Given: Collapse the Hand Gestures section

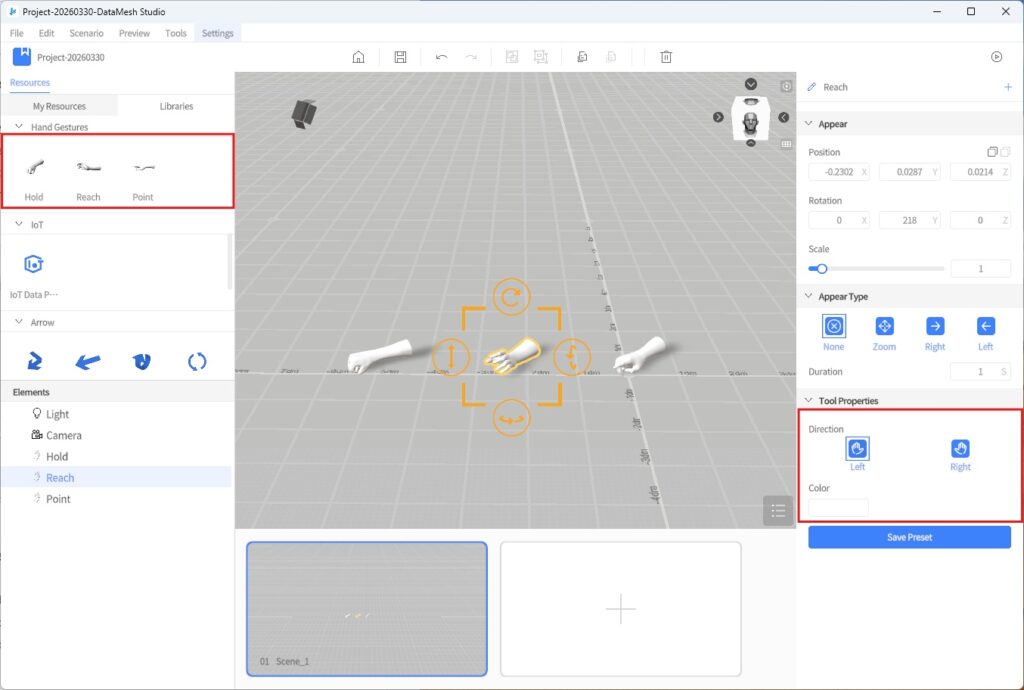Looking at the screenshot, I should tap(19, 127).
